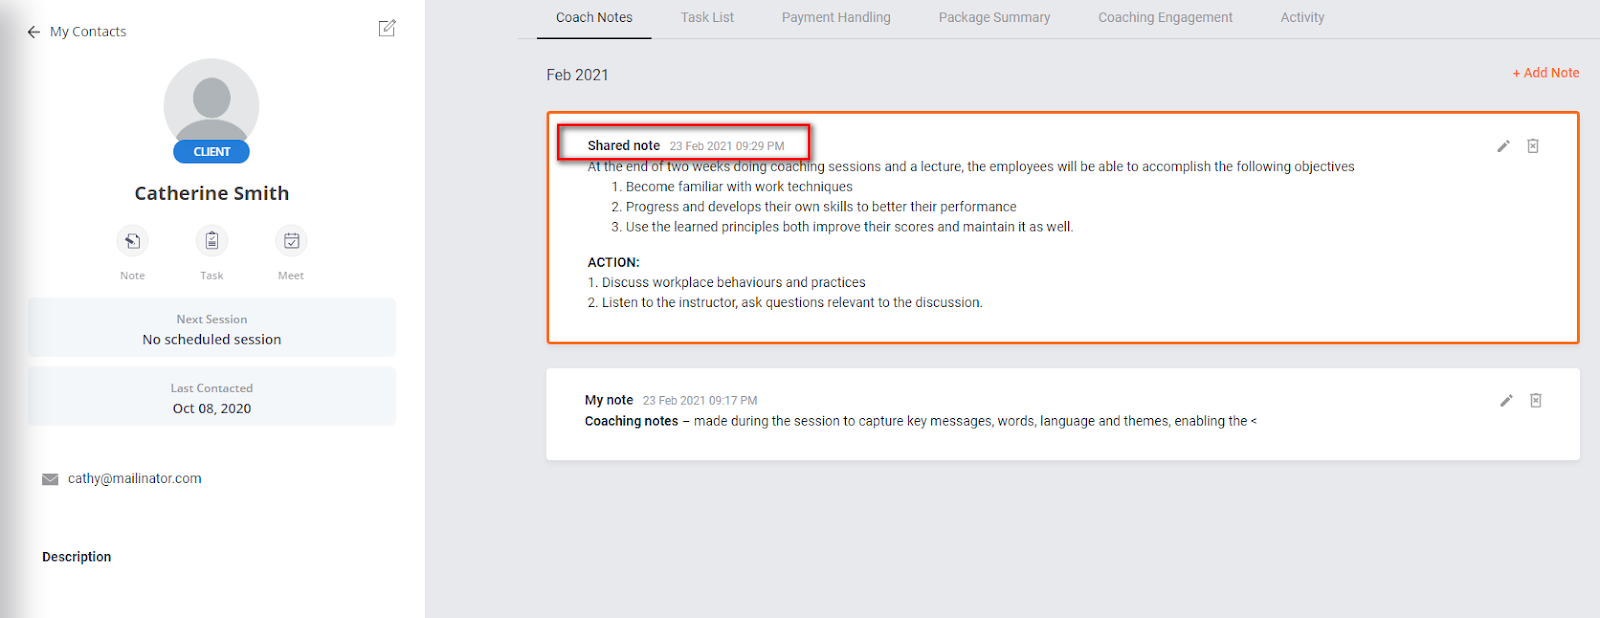
Task: Click the CLIENT badge
Action: [x=211, y=152]
